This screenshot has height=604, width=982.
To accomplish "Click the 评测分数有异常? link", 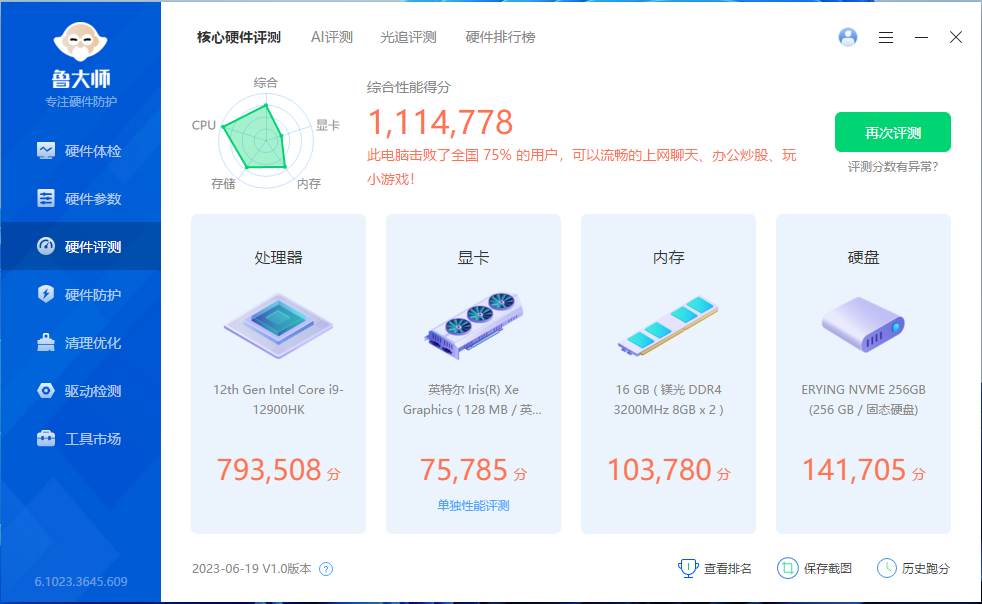I will [892, 167].
